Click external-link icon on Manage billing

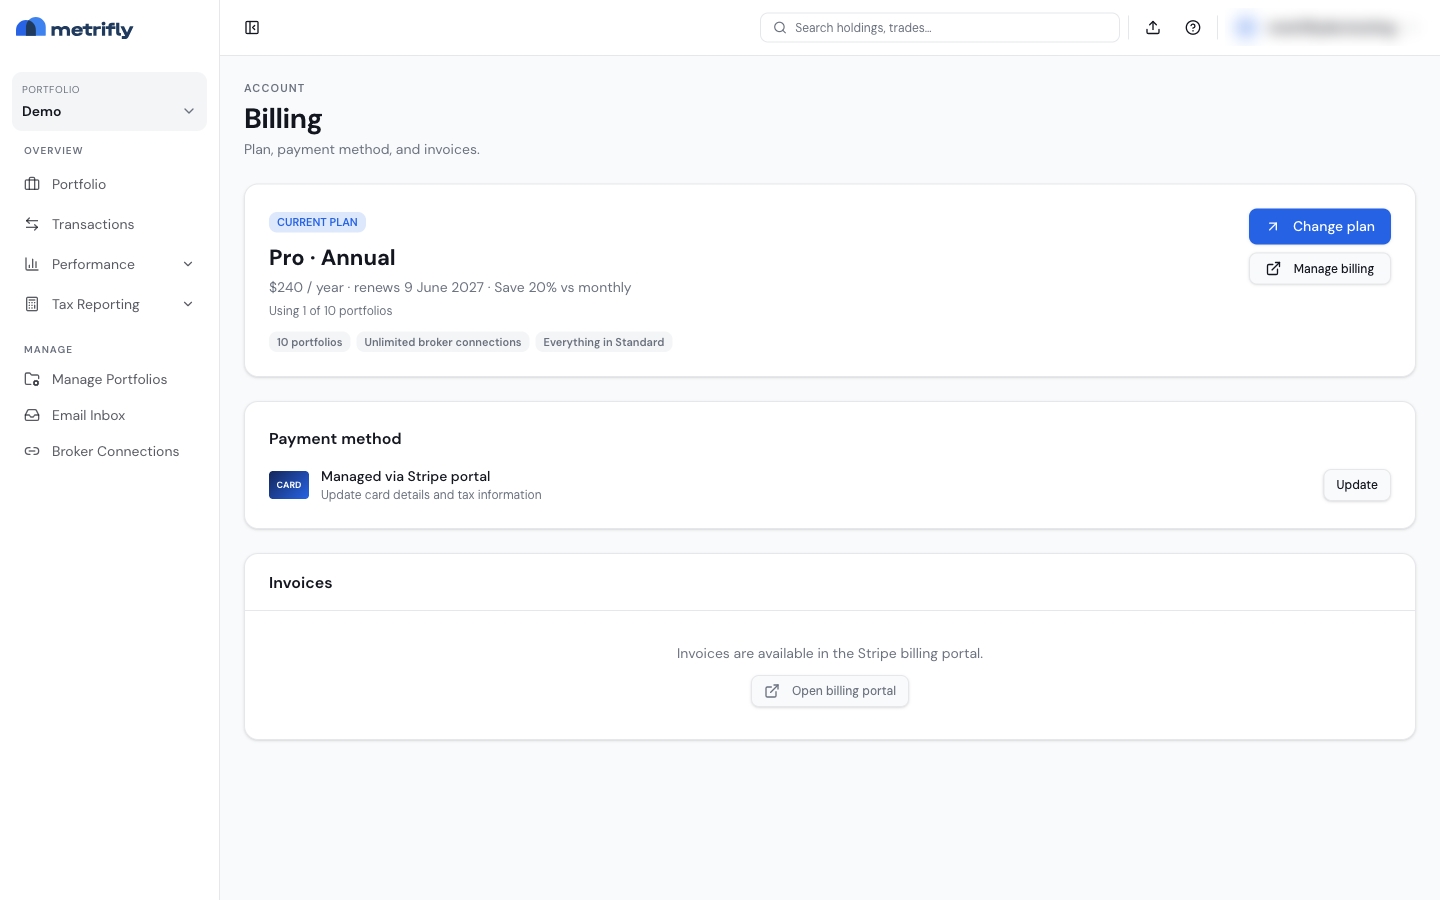point(1273,269)
